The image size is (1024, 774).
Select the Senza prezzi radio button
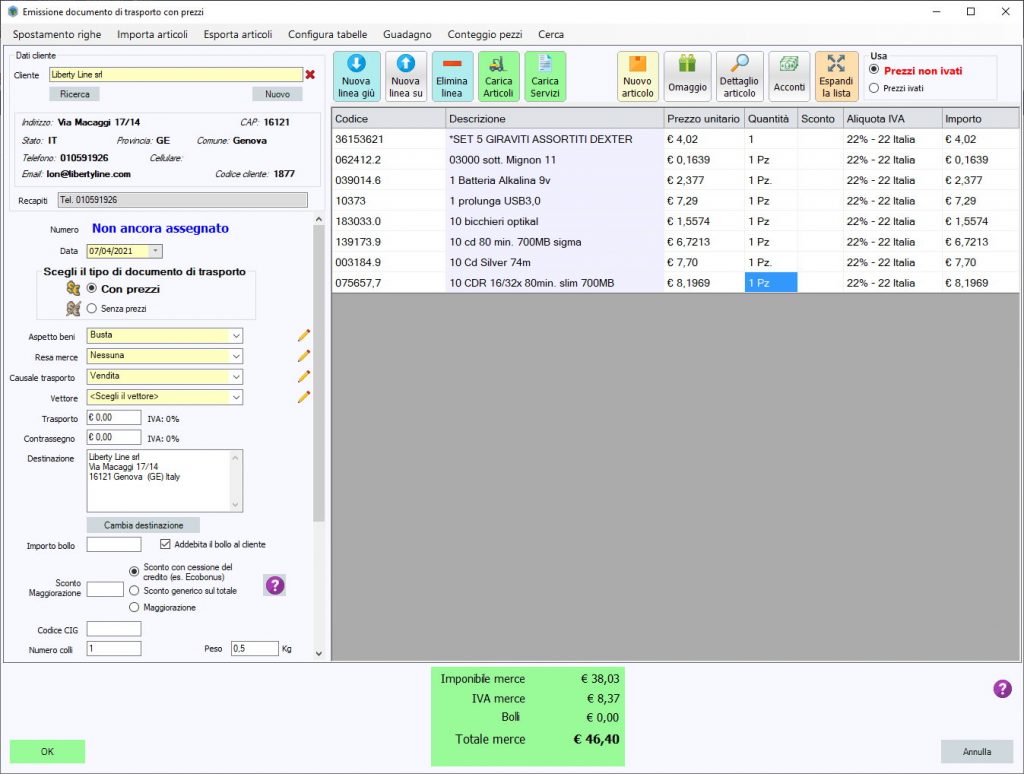tap(92, 309)
